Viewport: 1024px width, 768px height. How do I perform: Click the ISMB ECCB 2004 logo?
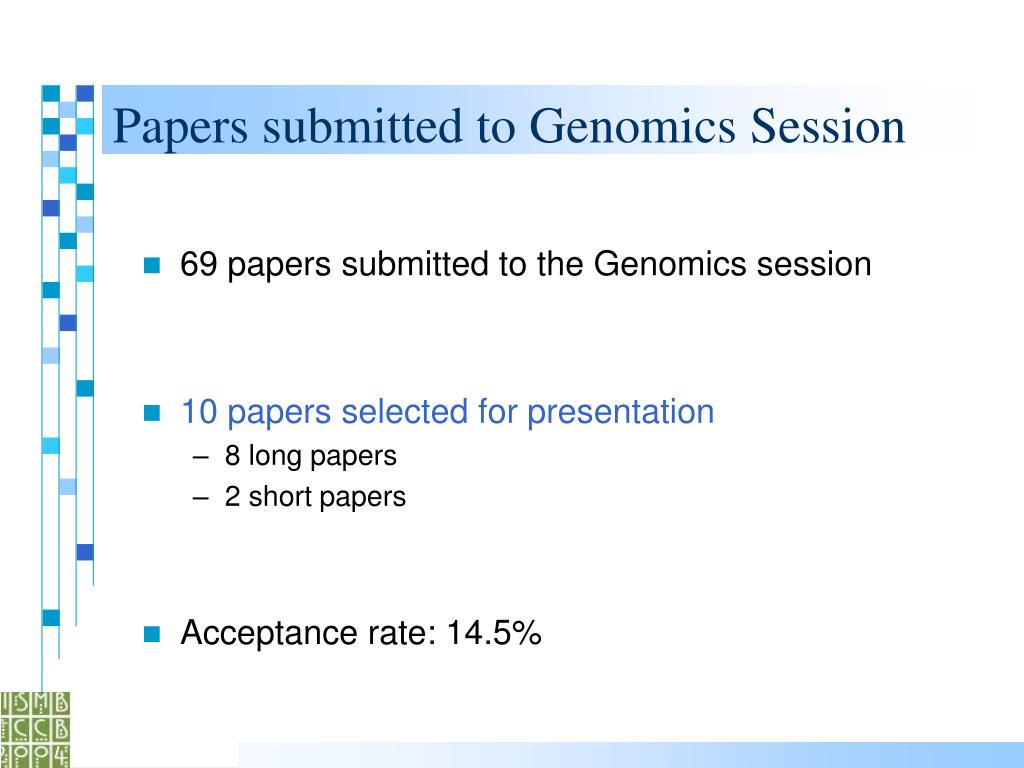coord(35,729)
